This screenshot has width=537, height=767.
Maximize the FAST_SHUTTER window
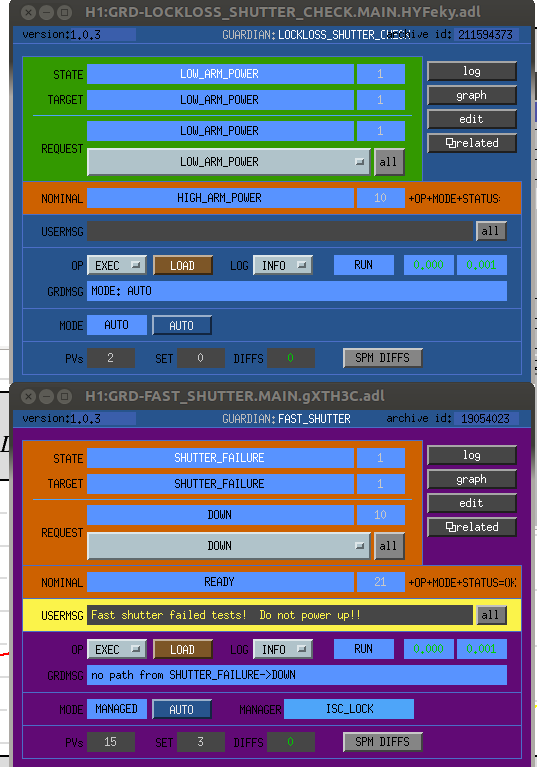pos(64,396)
